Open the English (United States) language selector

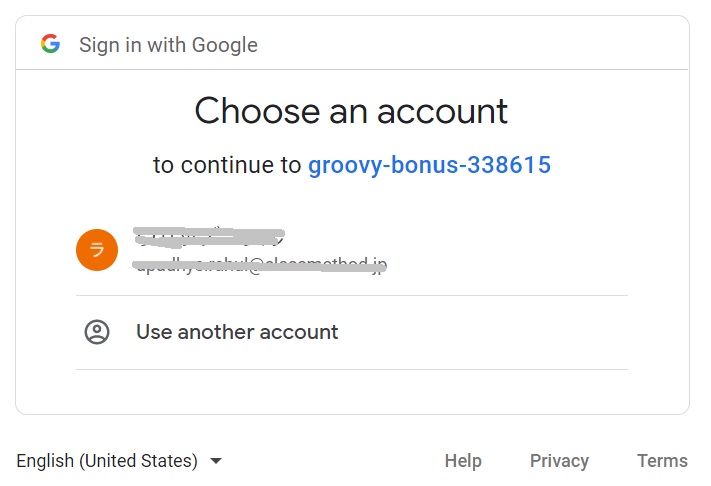120,461
